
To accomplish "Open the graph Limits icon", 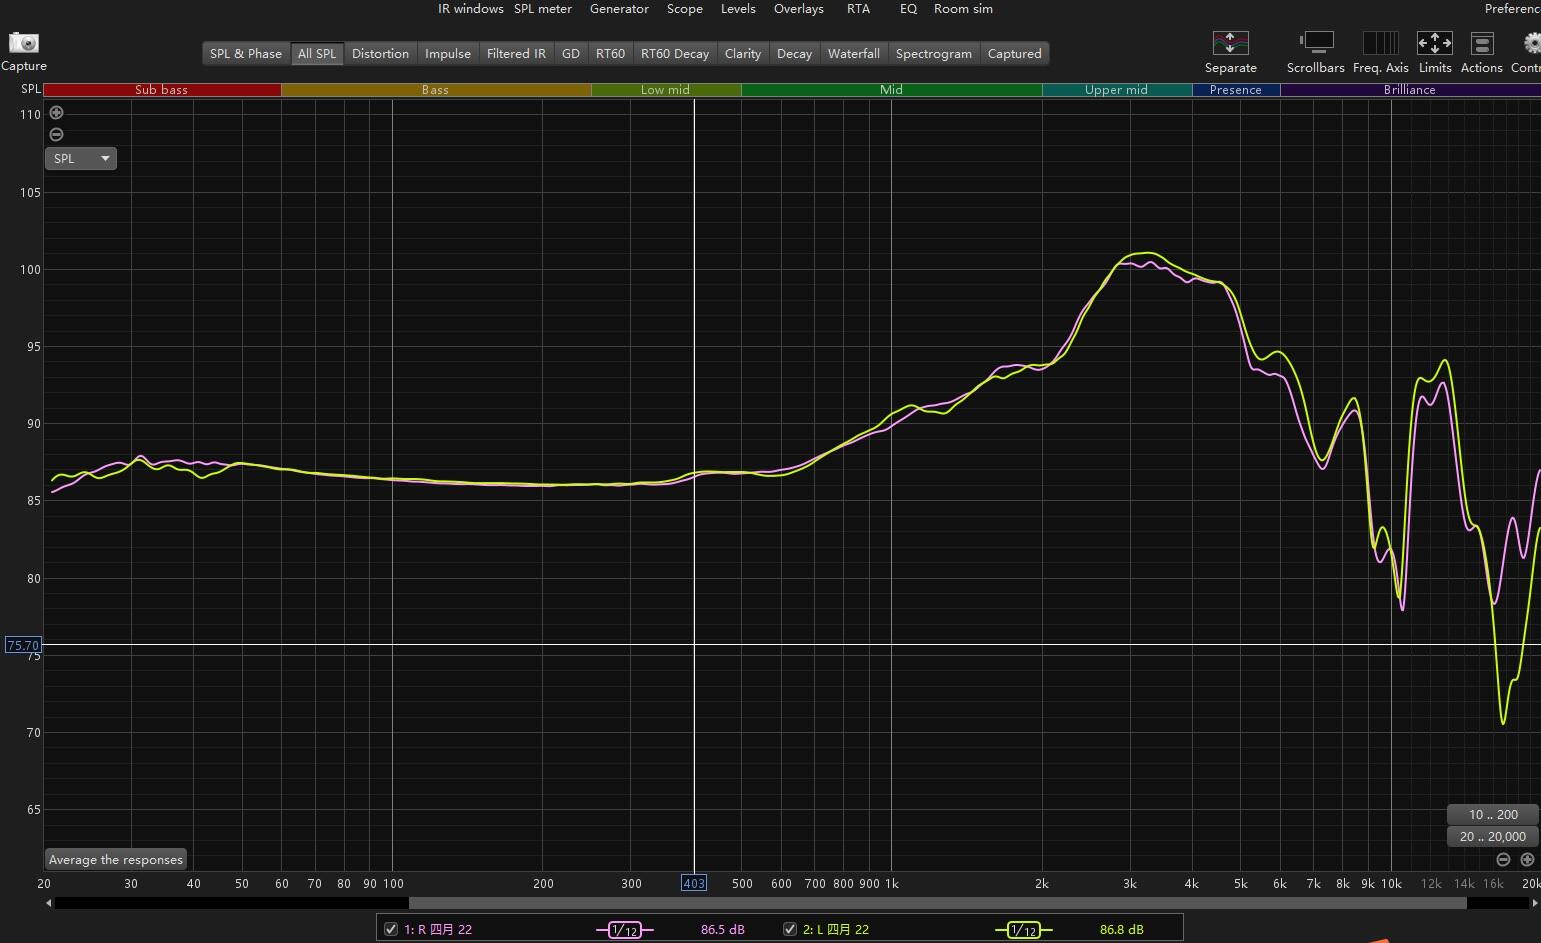I will [x=1434, y=43].
